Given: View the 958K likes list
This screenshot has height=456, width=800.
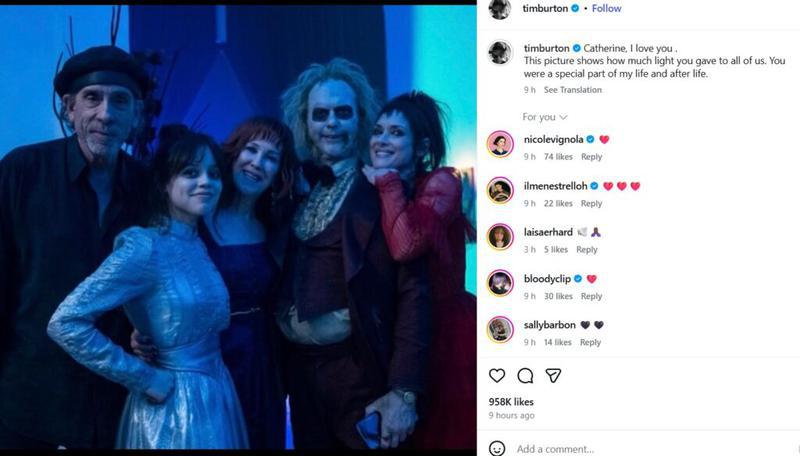Looking at the screenshot, I should [511, 402].
